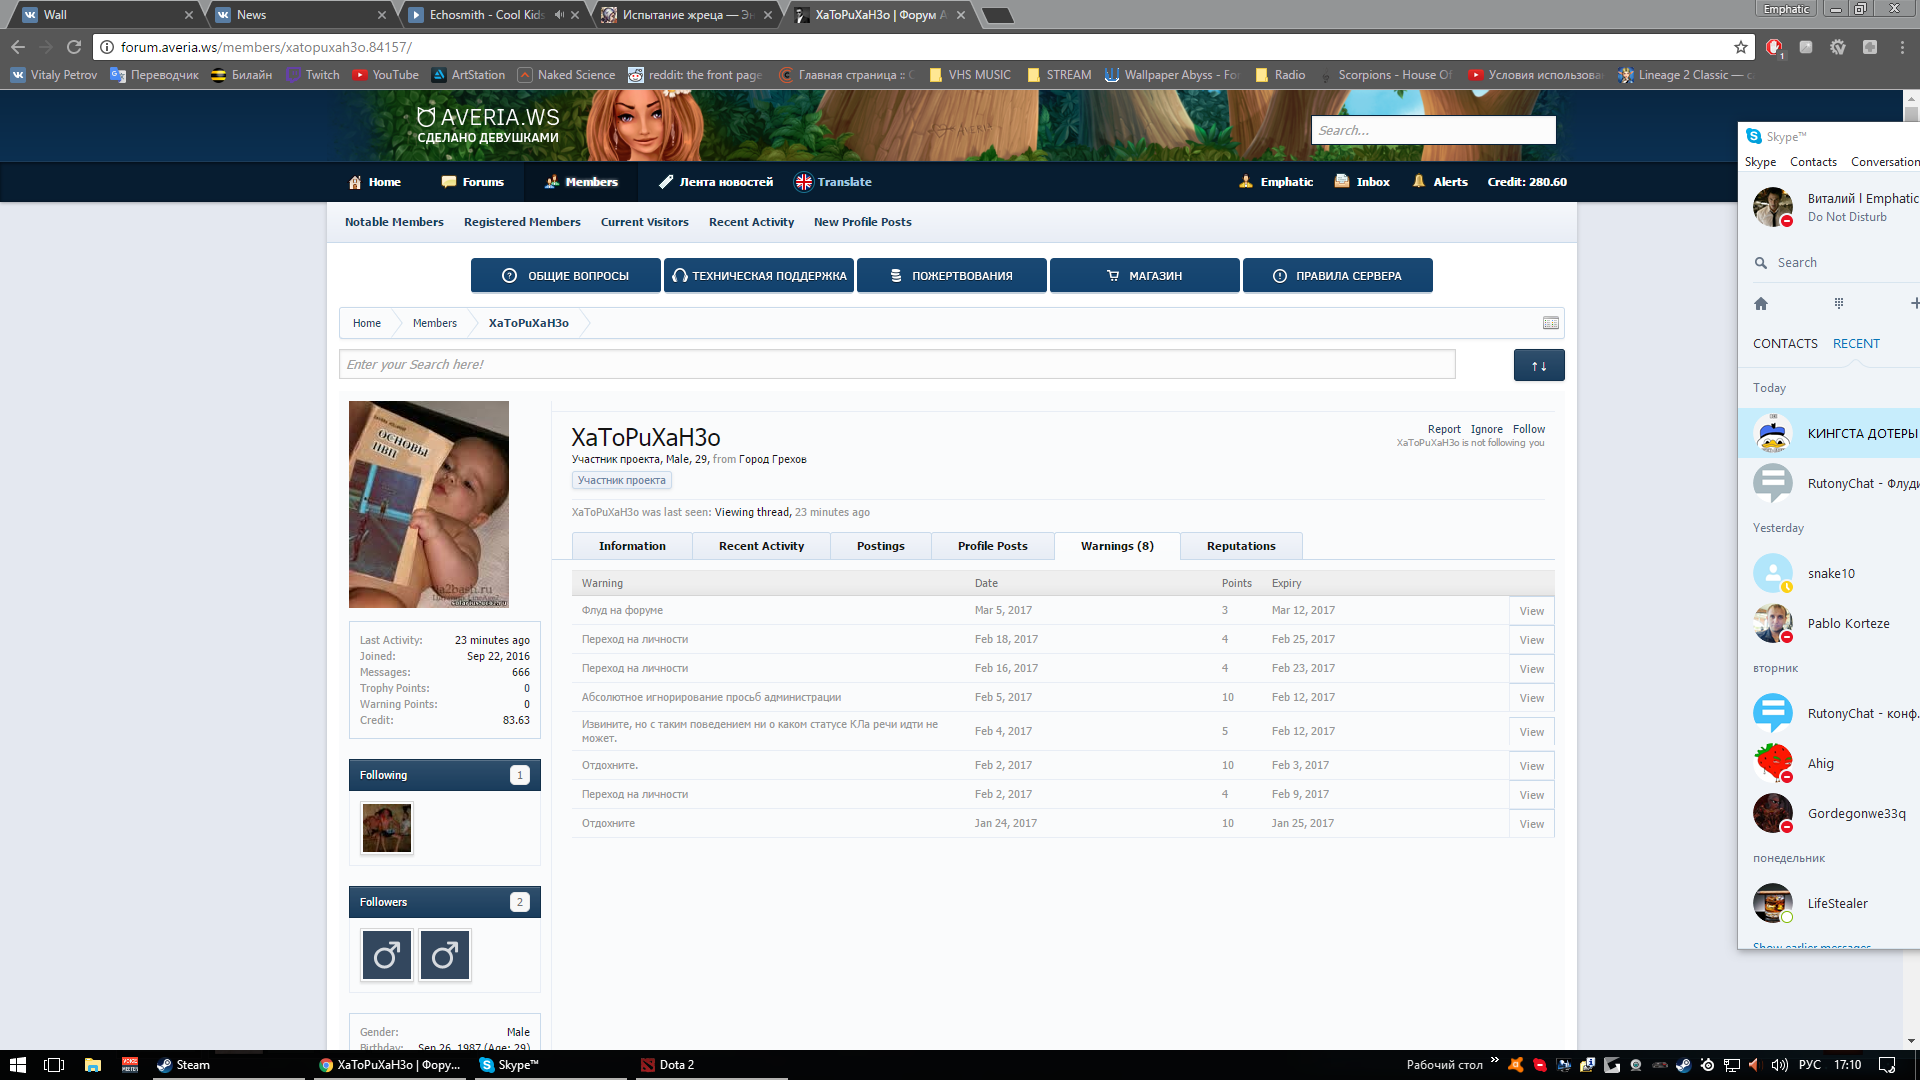Open the Recent Activity profile tab

tap(760, 546)
